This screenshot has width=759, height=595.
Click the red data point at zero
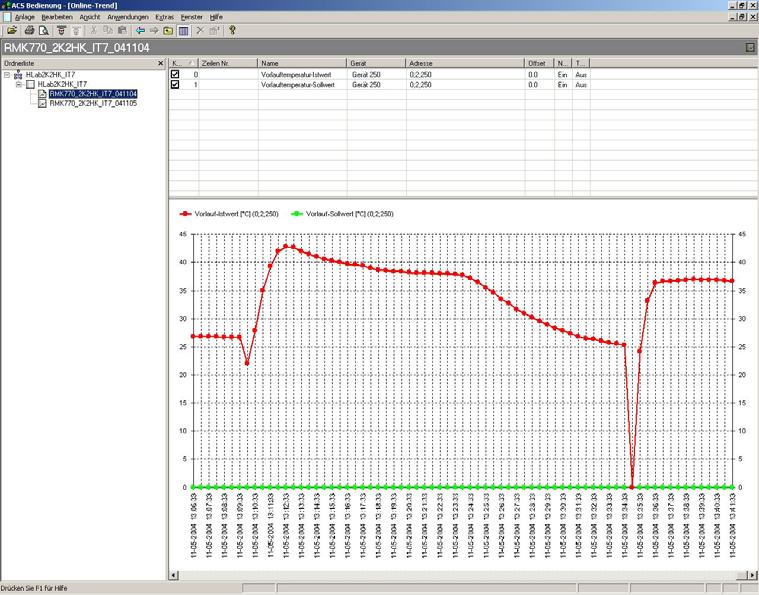pos(632,487)
